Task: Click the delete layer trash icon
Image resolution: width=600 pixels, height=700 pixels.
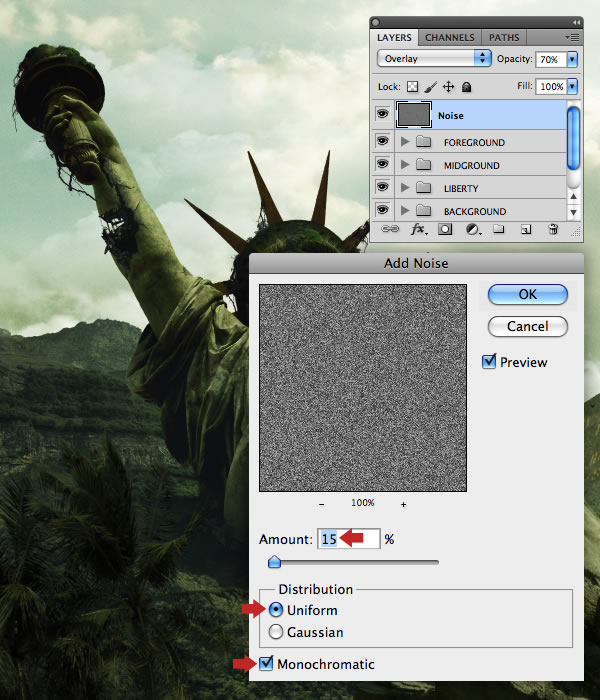Action: [553, 229]
